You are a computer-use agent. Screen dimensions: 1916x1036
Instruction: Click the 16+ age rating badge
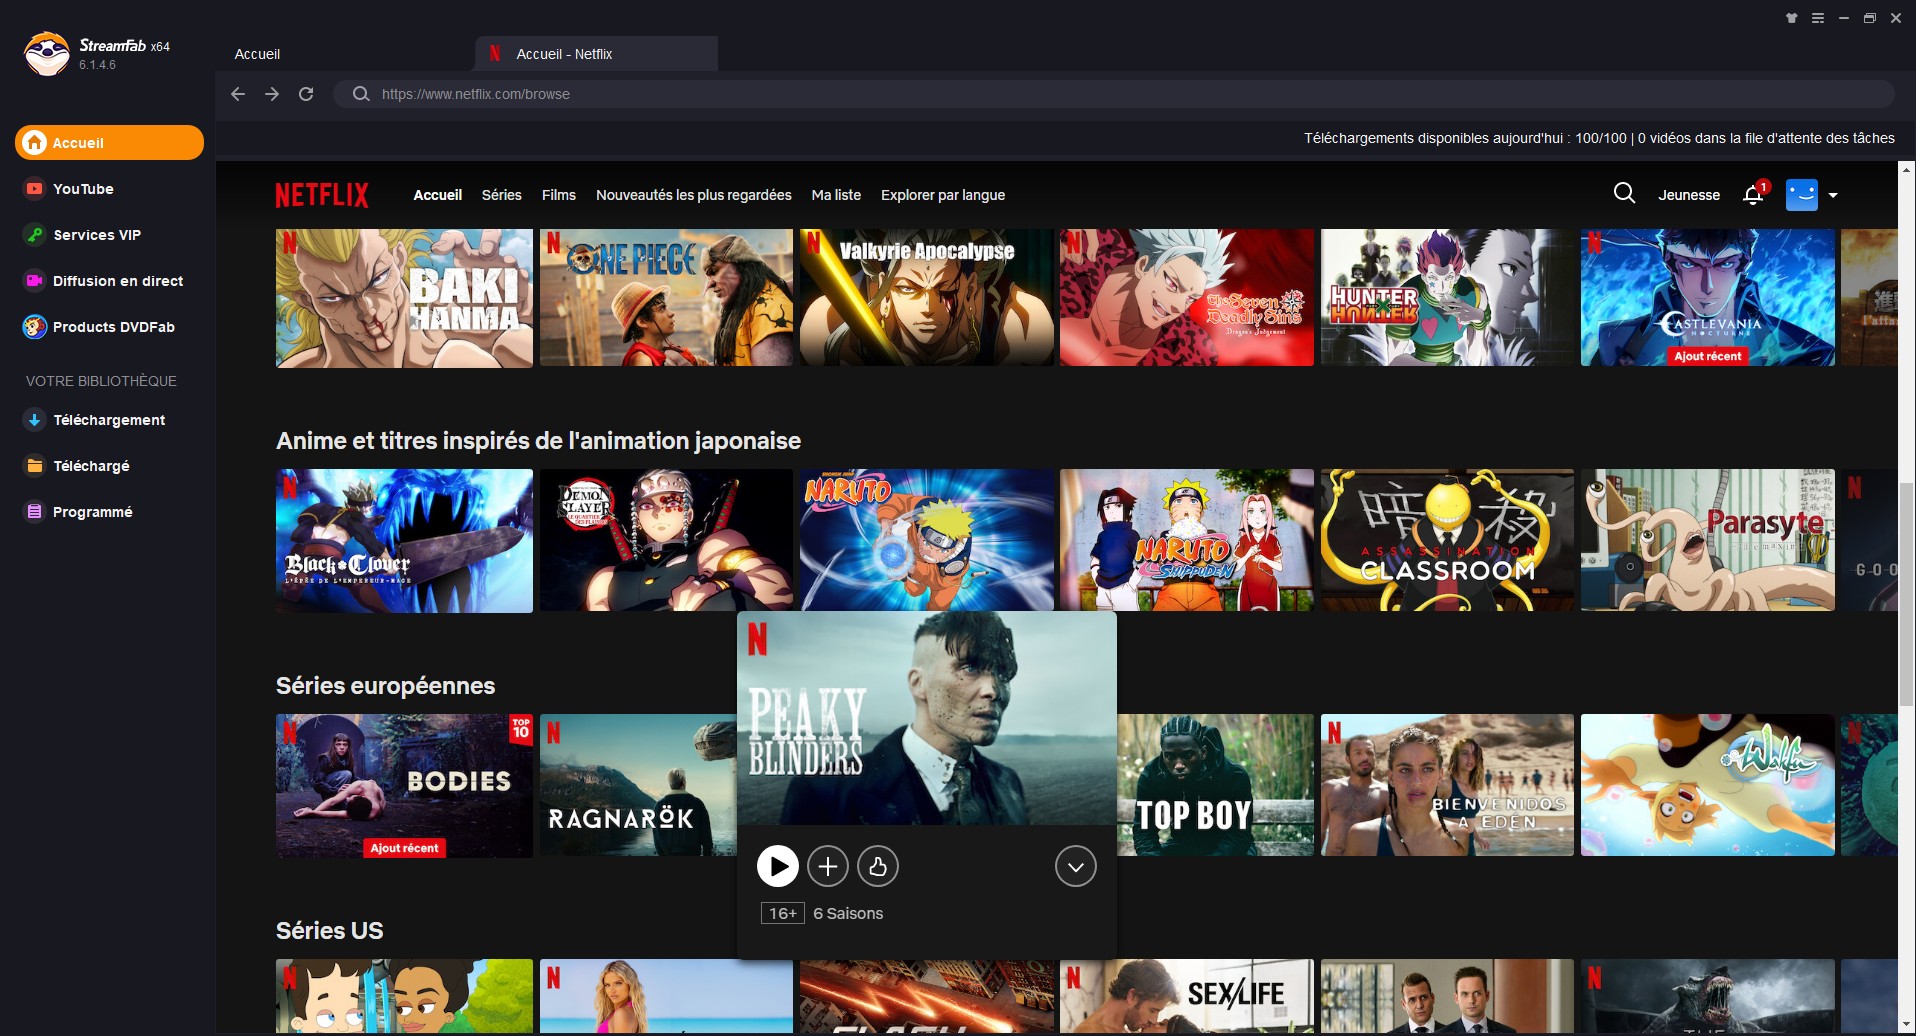(782, 913)
